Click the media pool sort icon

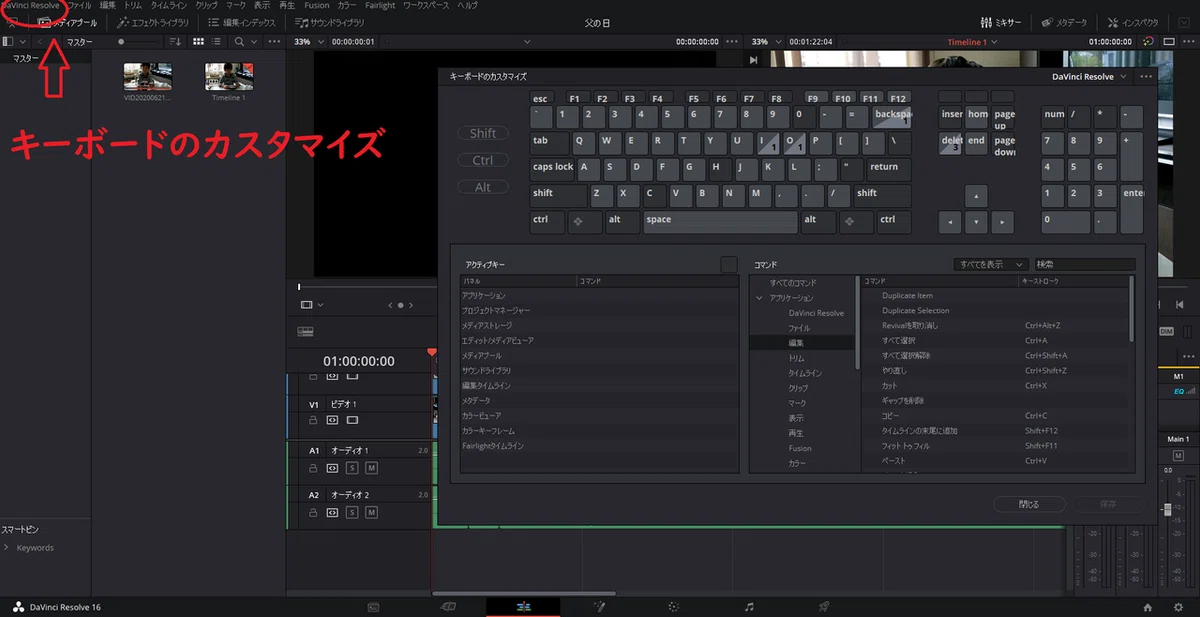click(175, 42)
